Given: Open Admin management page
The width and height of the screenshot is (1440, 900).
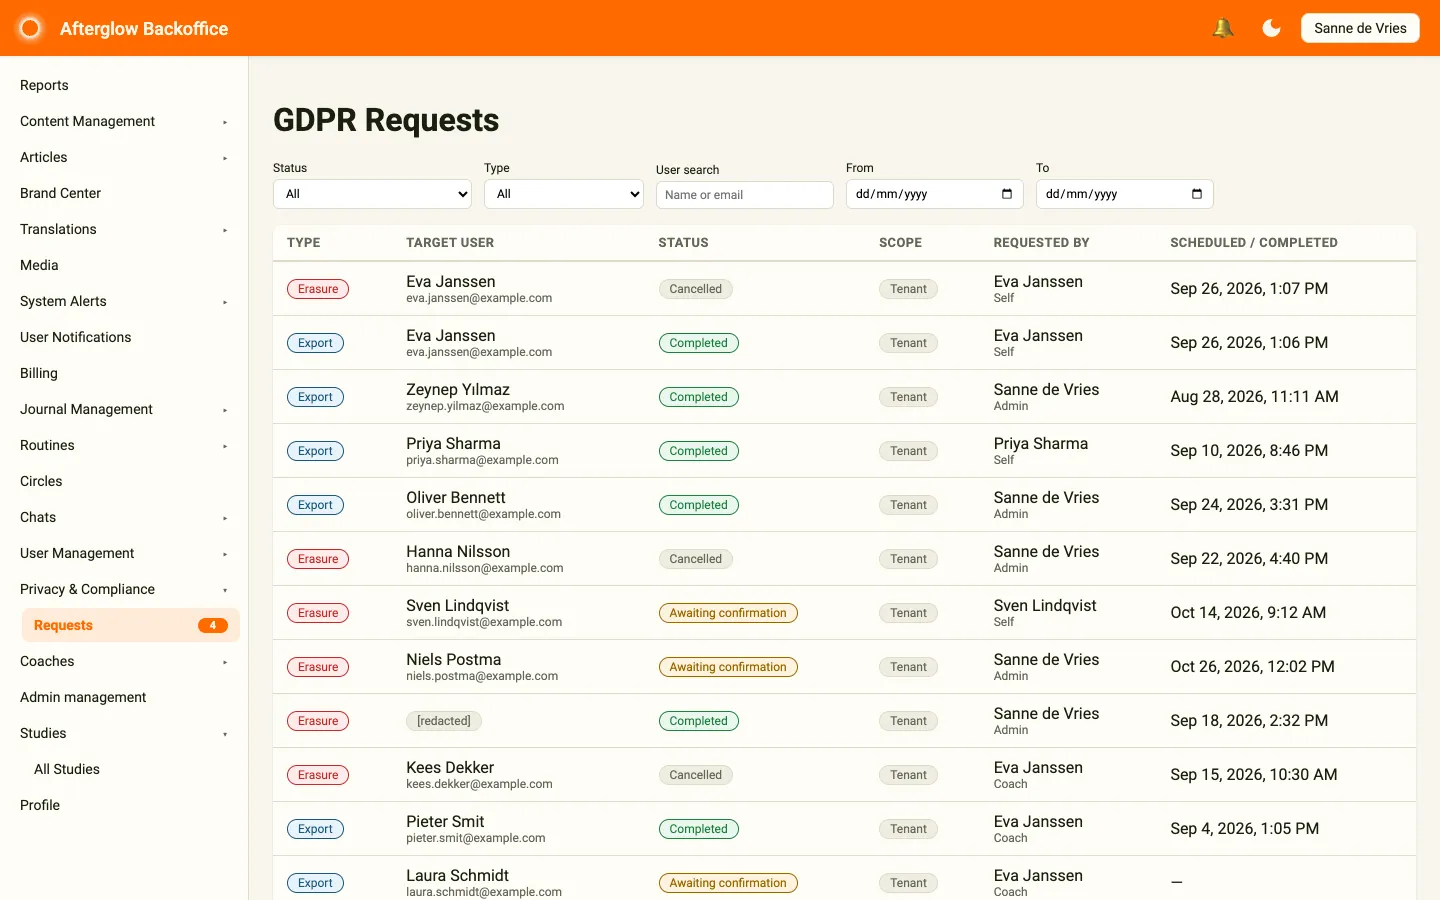Looking at the screenshot, I should [x=124, y=697].
